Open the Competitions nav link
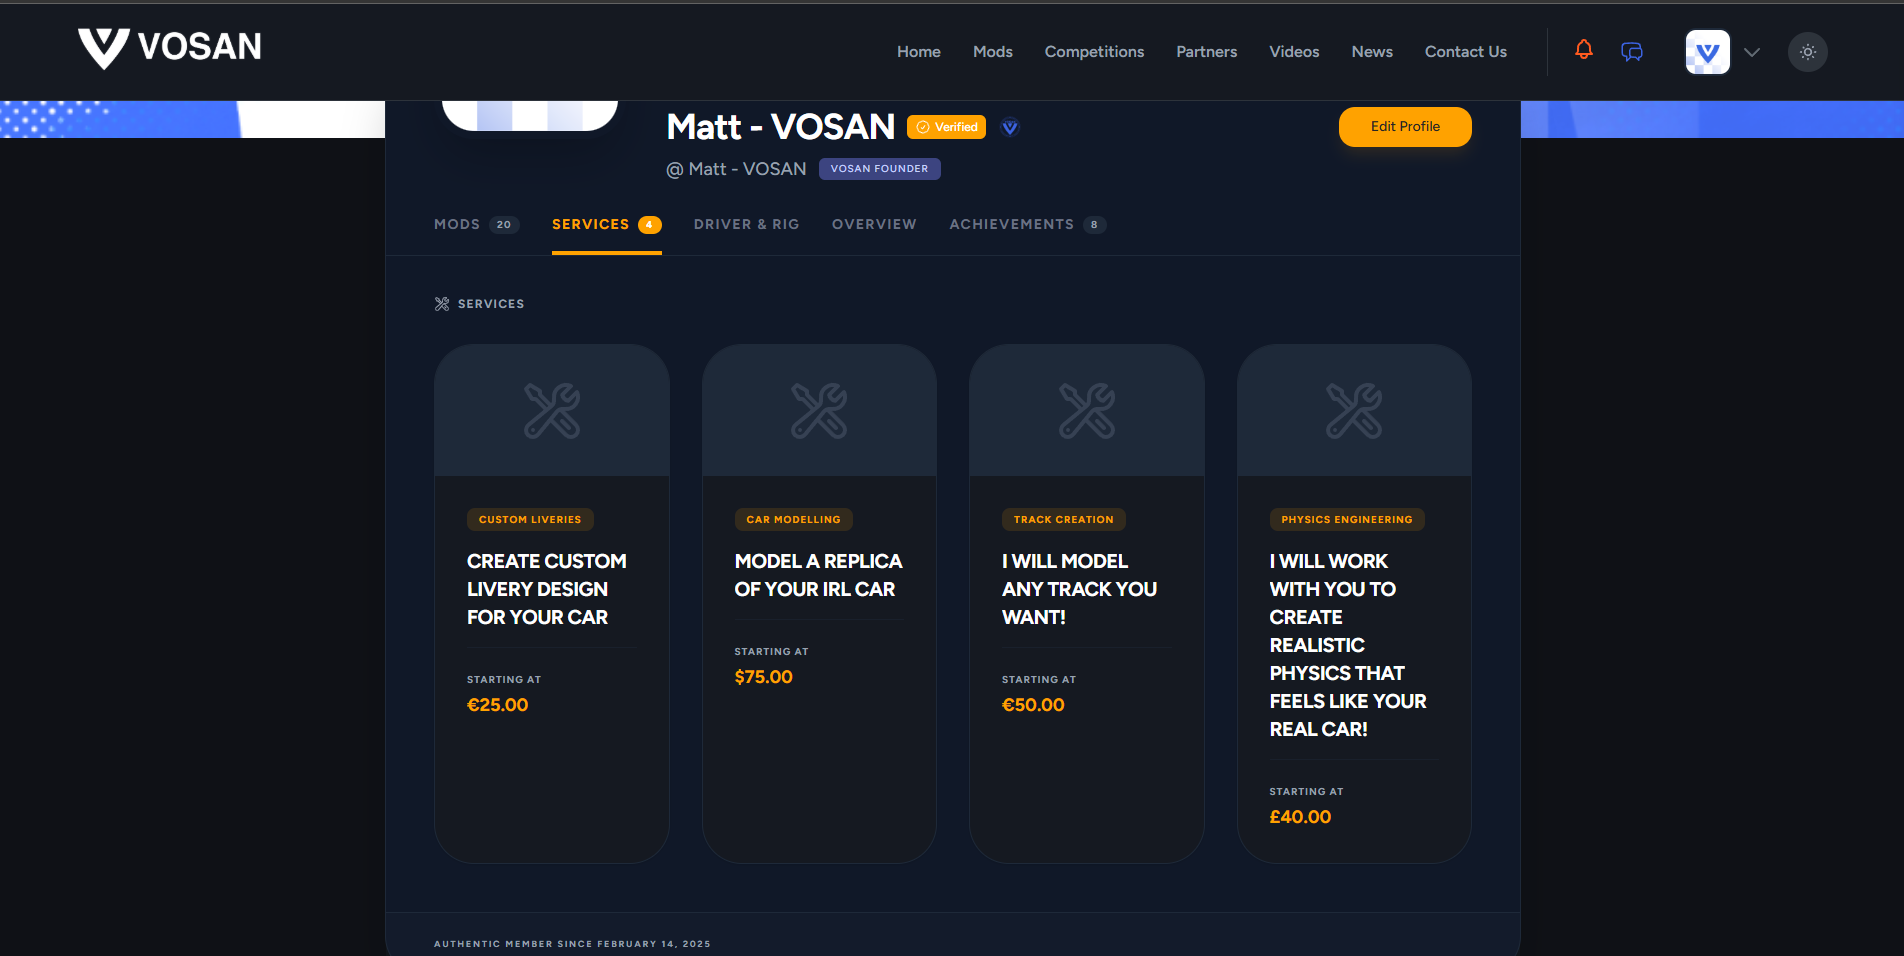 point(1094,52)
